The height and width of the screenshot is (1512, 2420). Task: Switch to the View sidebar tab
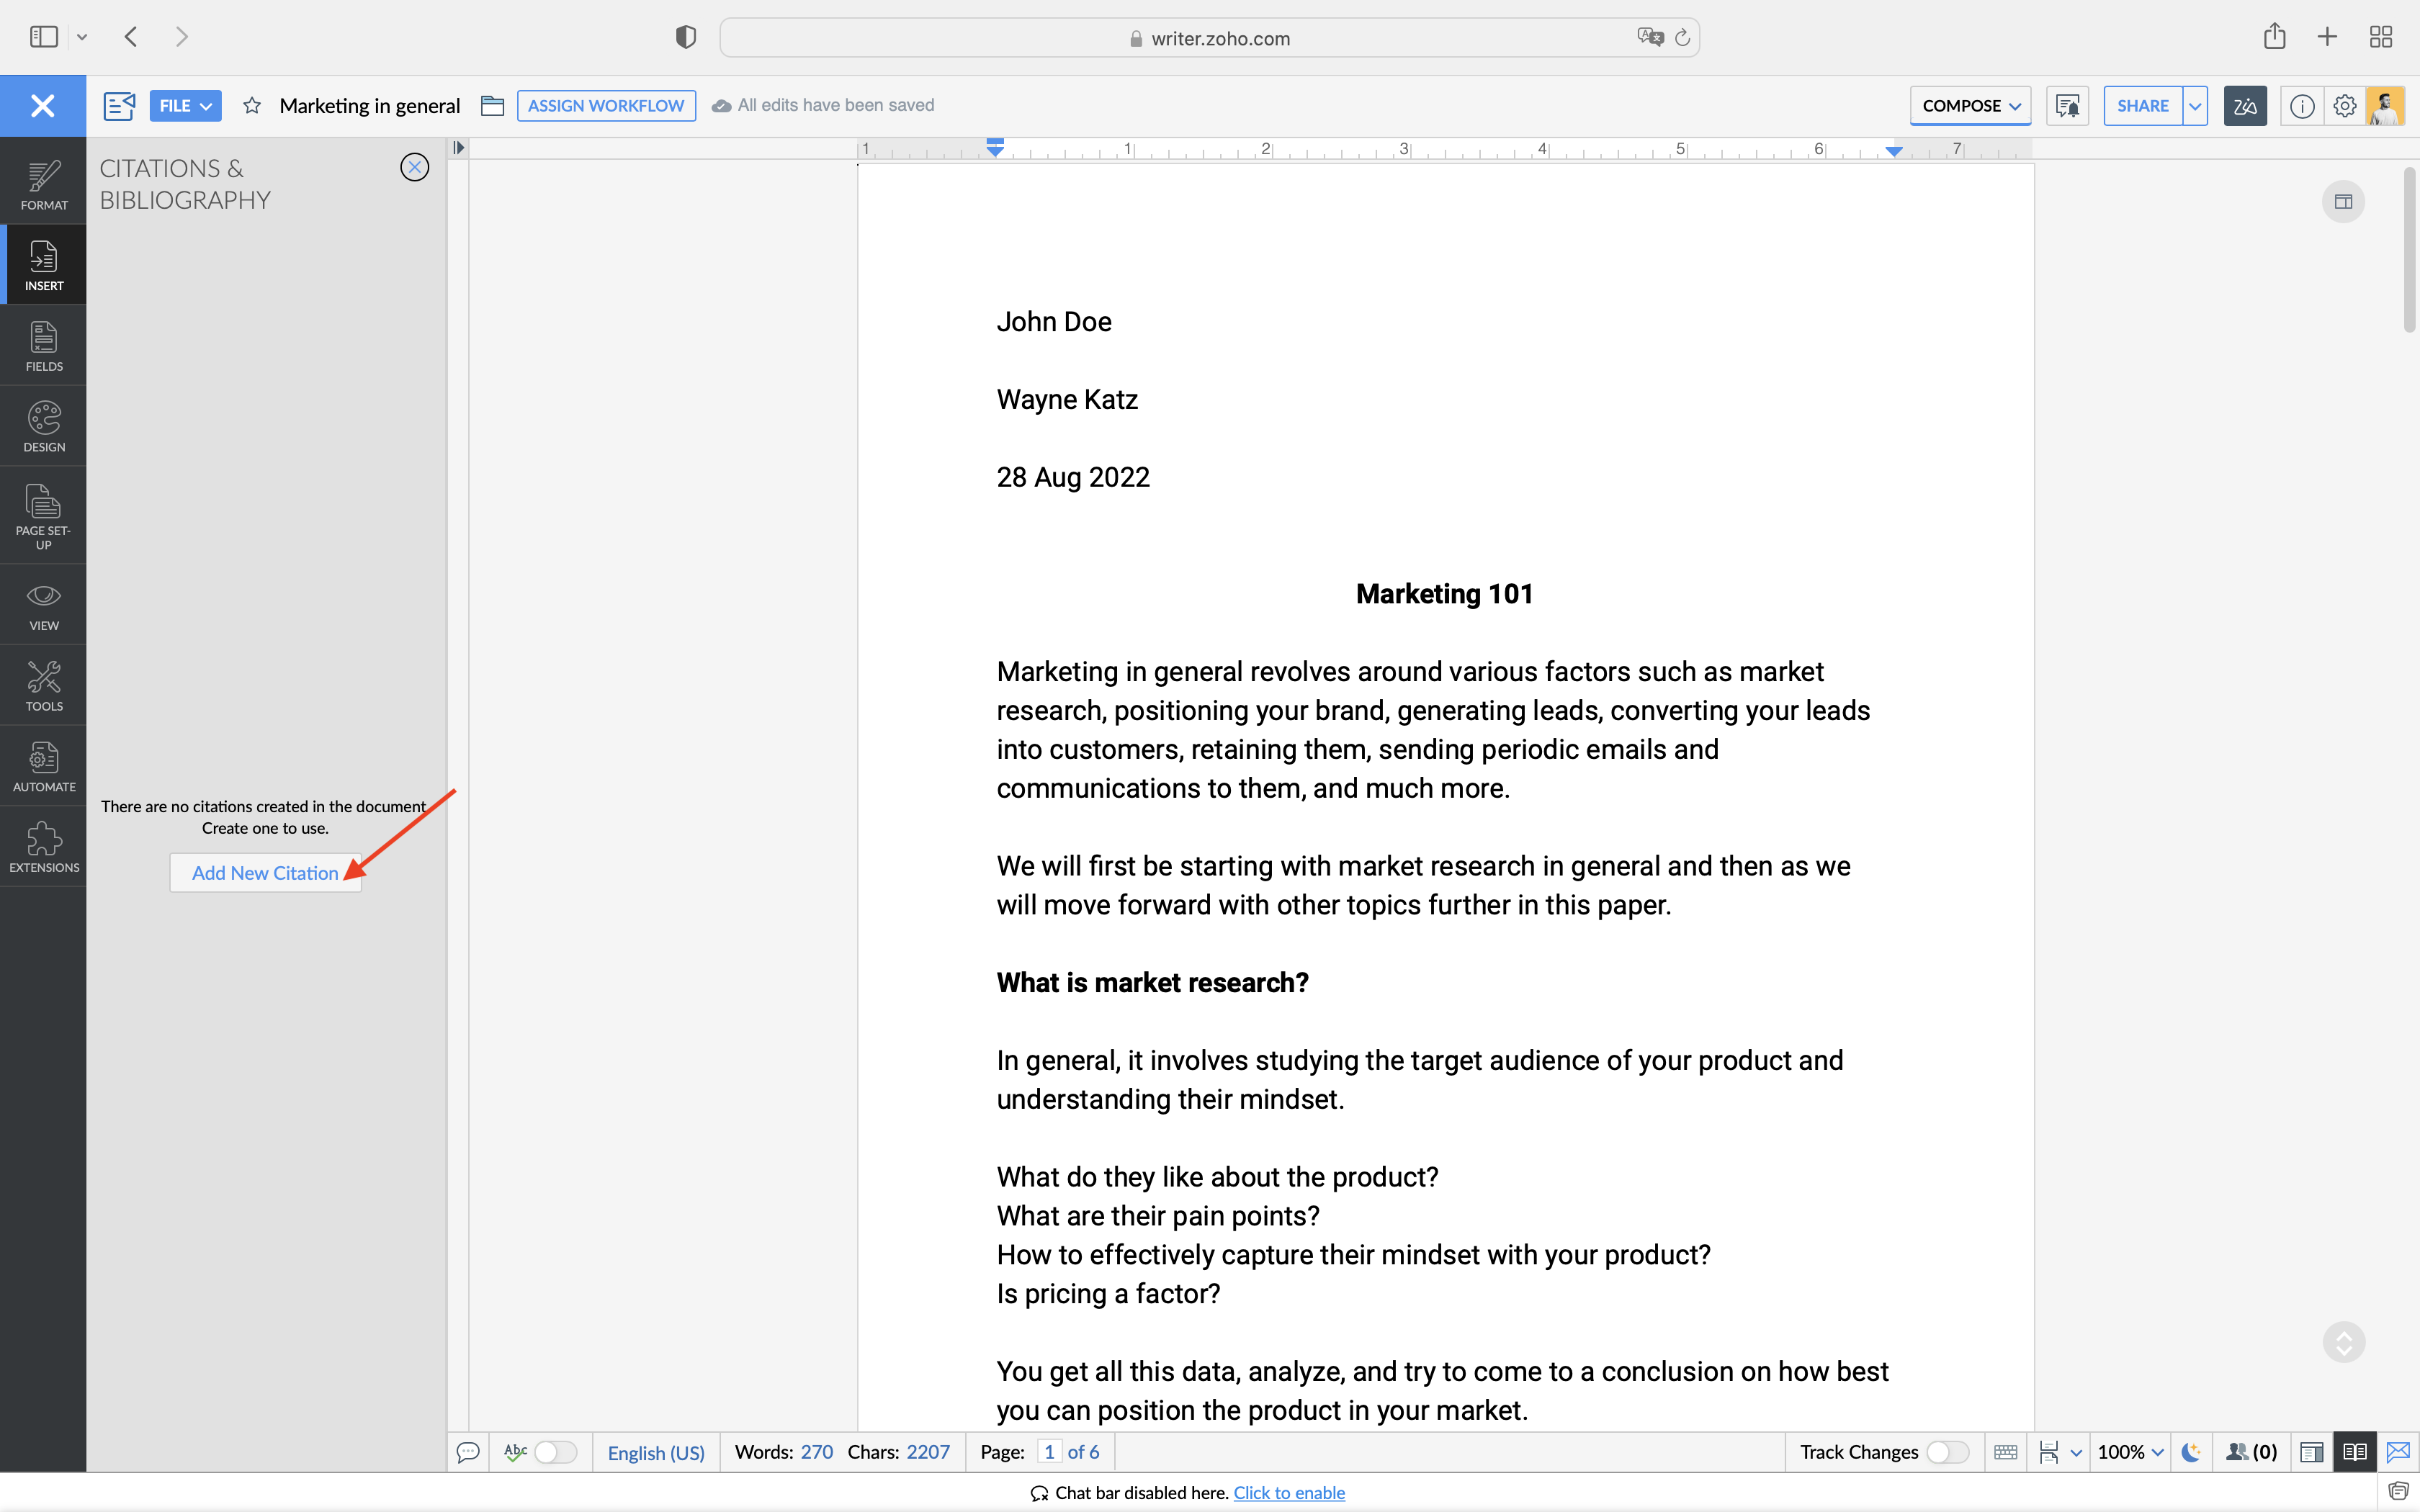[43, 606]
